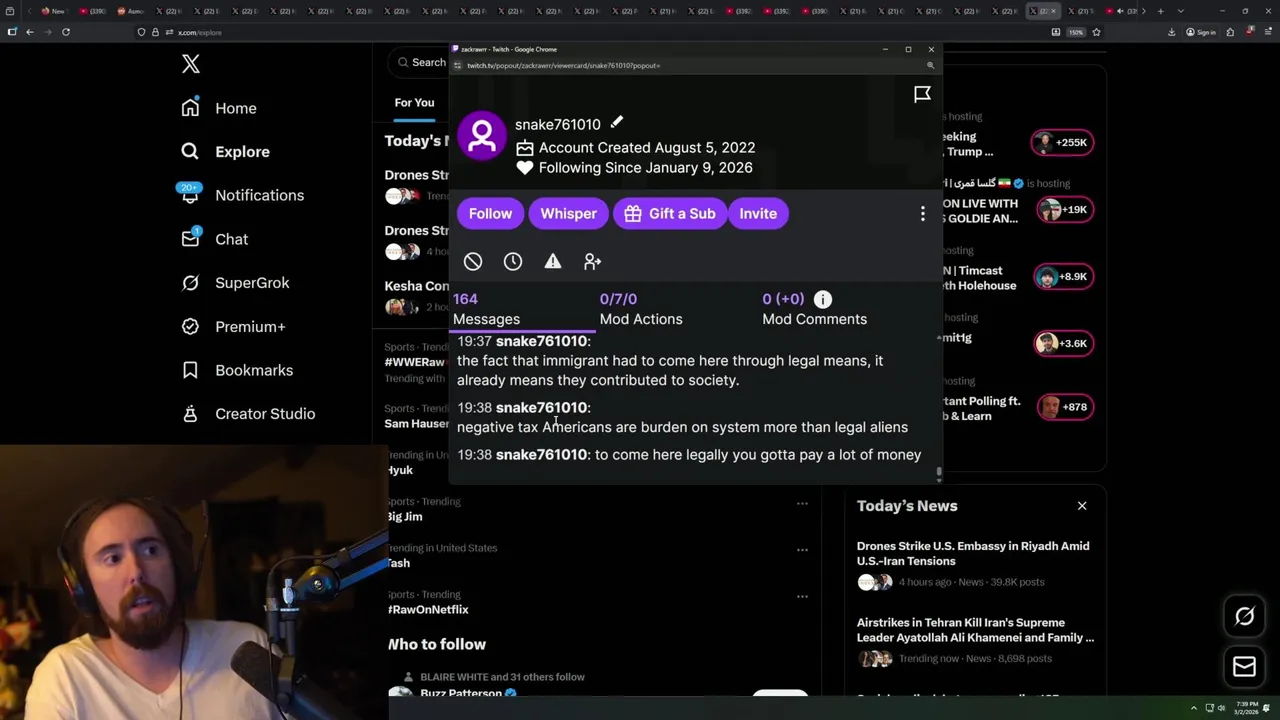Edit snake761010 nickname pencil icon

point(617,123)
